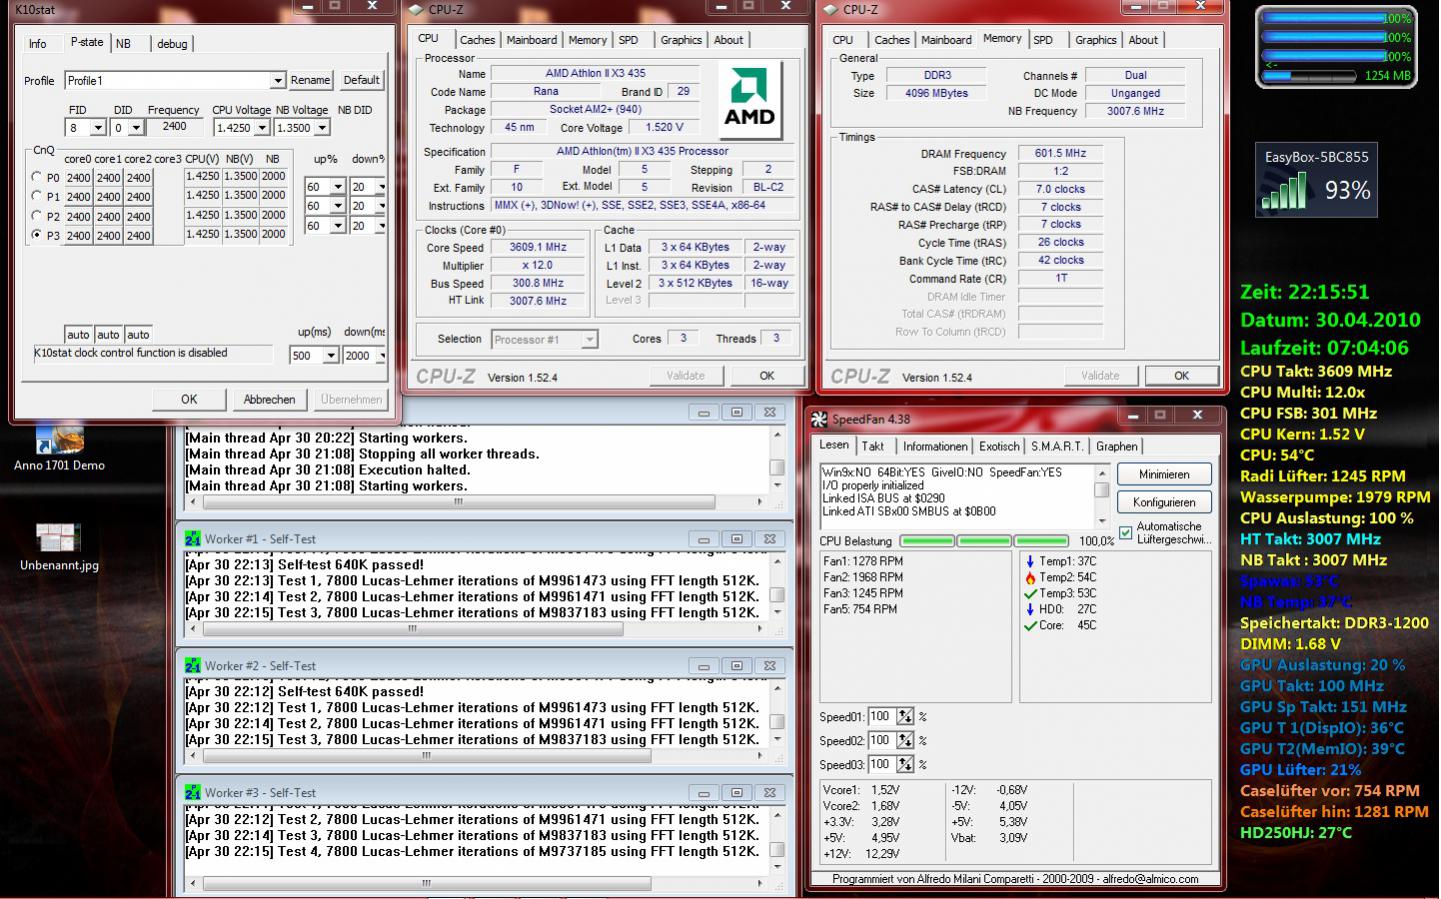Image resolution: width=1441 pixels, height=899 pixels.
Task: Click OK in the K10stat window
Action: 189,399
